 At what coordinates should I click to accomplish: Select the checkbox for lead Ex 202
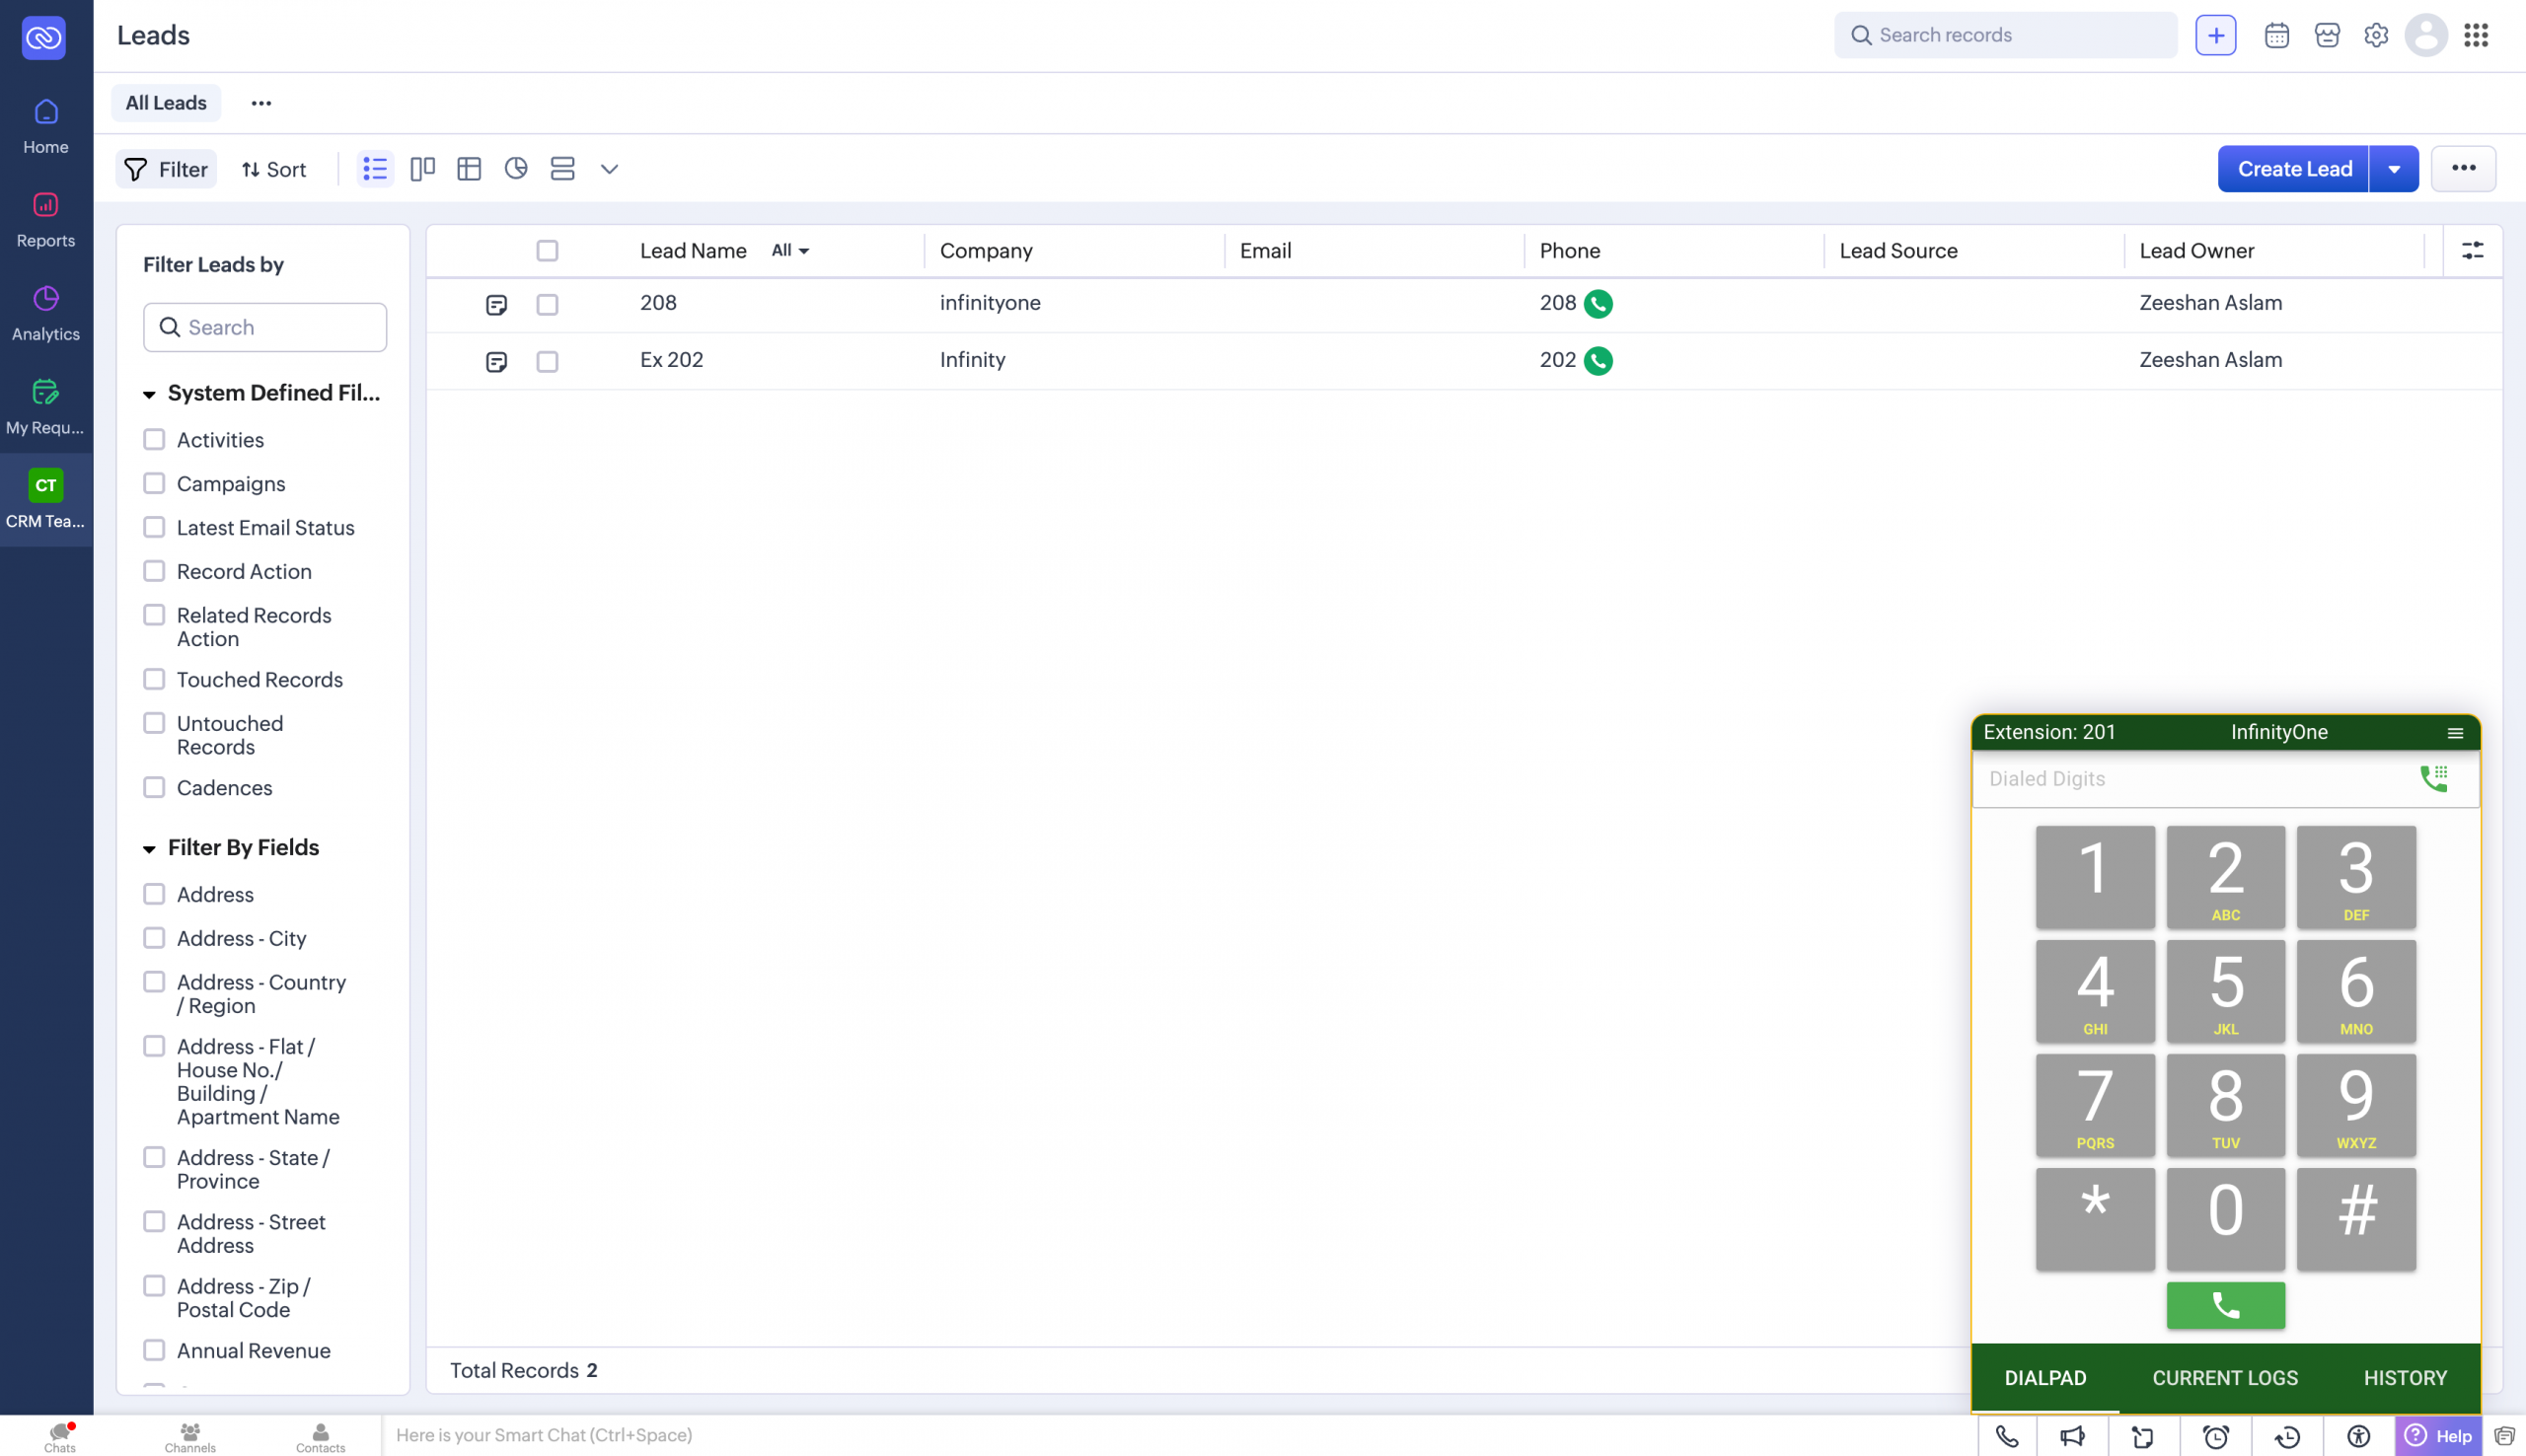point(547,362)
